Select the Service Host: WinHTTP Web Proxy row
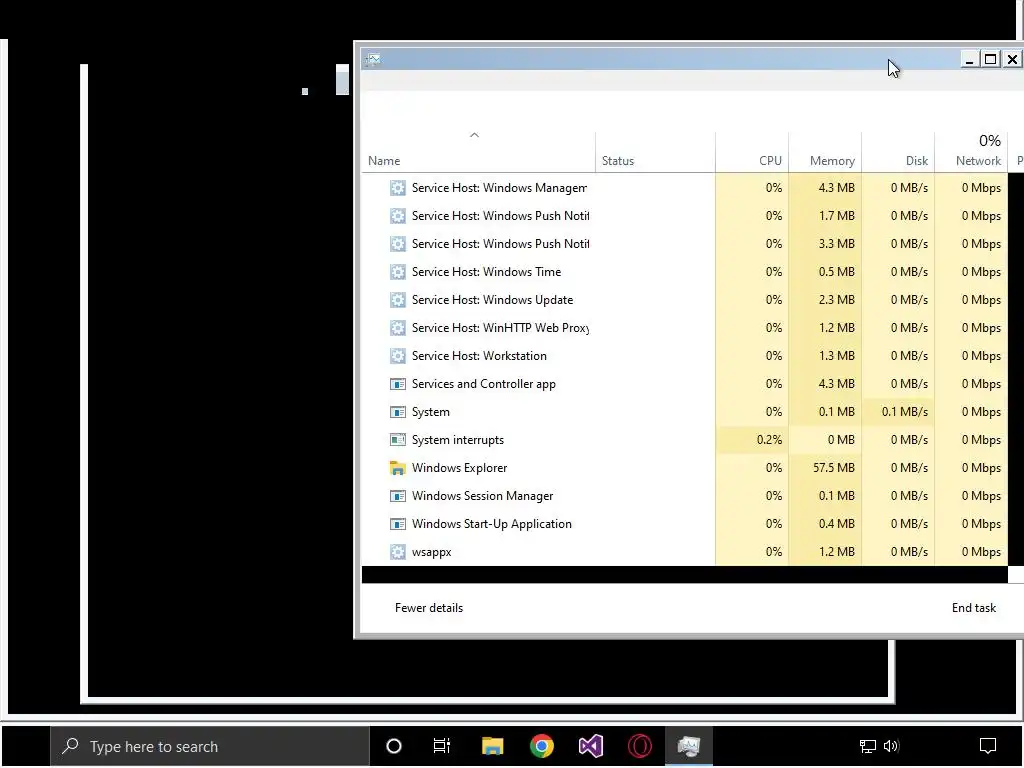This screenshot has height=768, width=1024. 684,328
